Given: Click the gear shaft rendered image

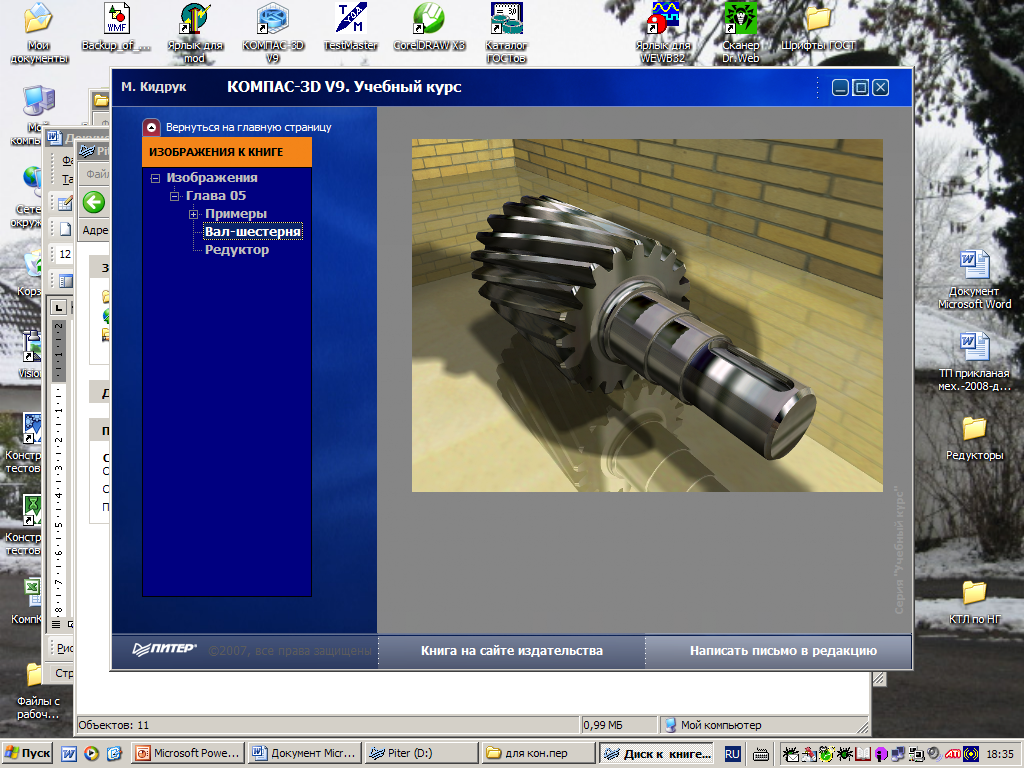Looking at the screenshot, I should coord(647,315).
